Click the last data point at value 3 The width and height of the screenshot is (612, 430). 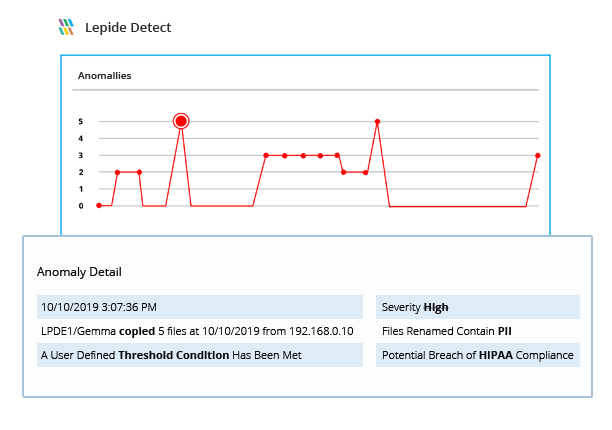click(x=537, y=156)
